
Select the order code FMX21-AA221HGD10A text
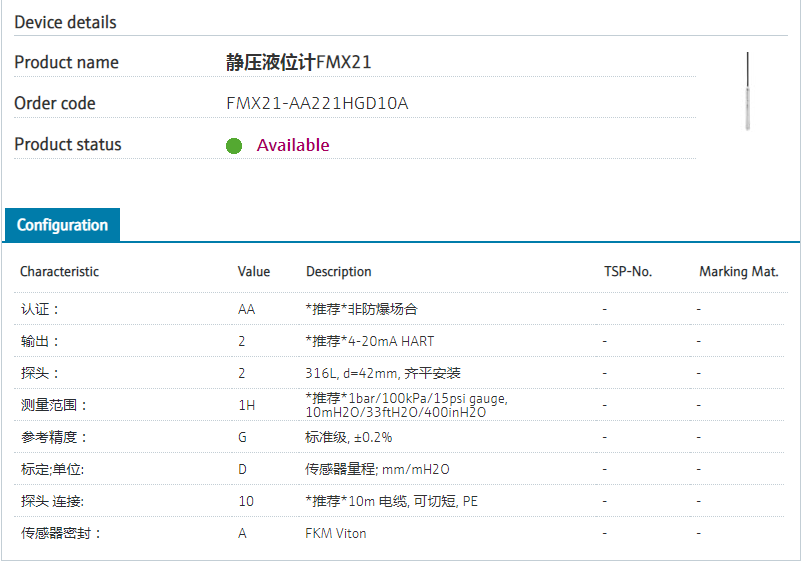click(x=317, y=104)
